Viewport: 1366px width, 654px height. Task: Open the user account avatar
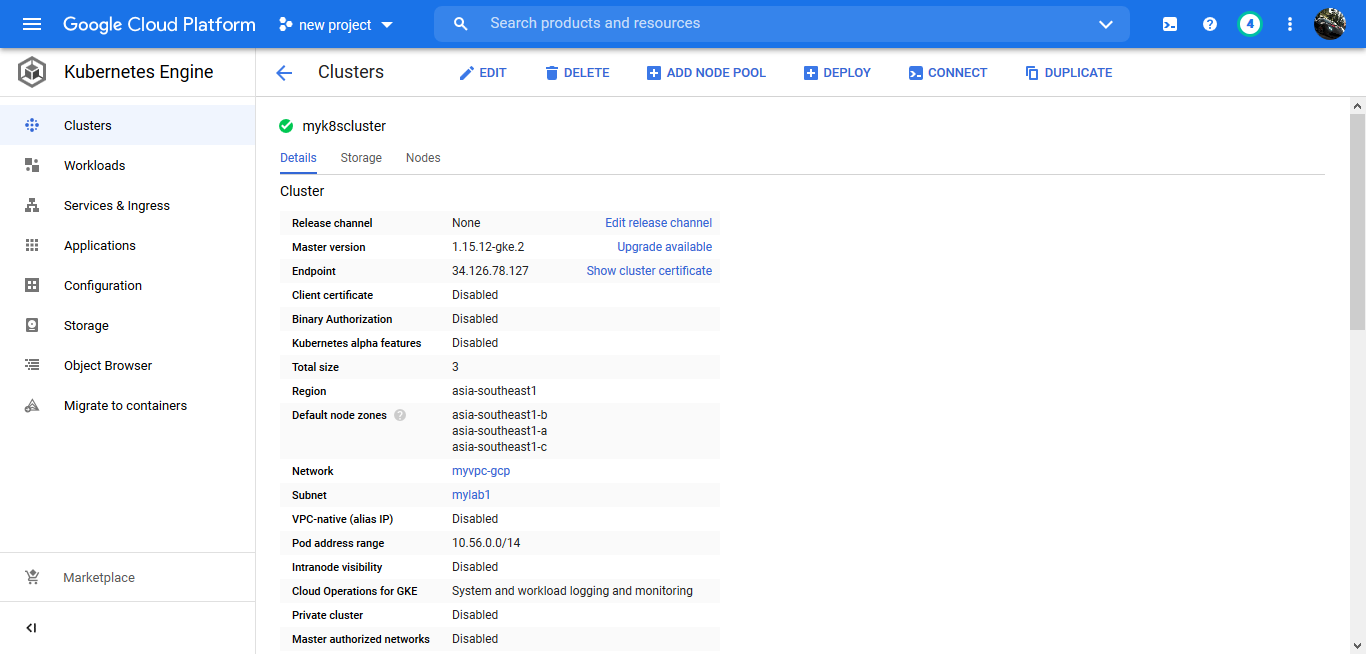pos(1330,24)
